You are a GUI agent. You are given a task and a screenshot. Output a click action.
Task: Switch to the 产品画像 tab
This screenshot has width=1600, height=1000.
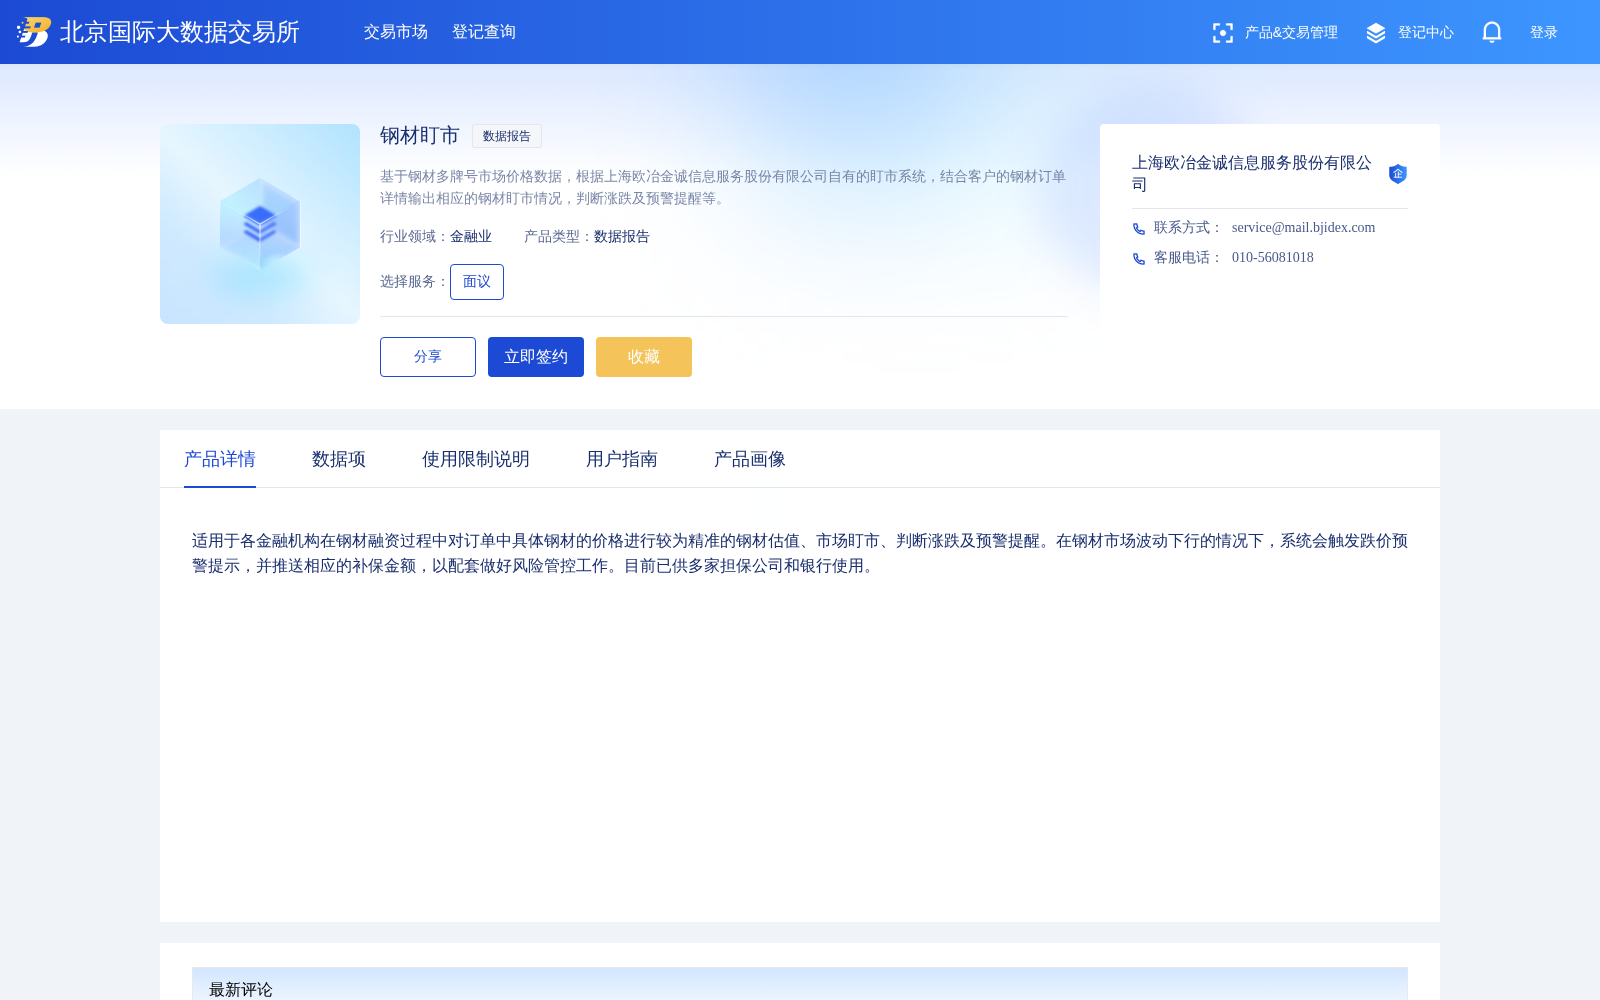click(750, 459)
